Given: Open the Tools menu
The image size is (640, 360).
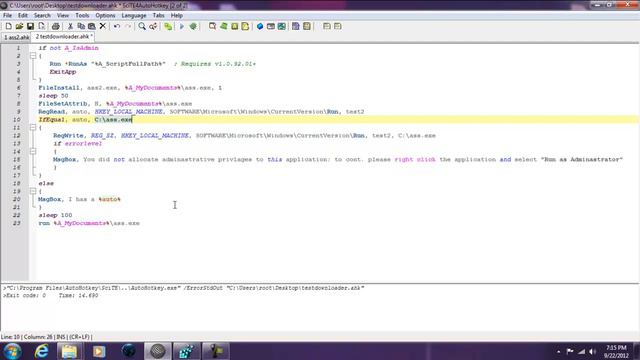Looking at the screenshot, I should pyautogui.click(x=82, y=16).
